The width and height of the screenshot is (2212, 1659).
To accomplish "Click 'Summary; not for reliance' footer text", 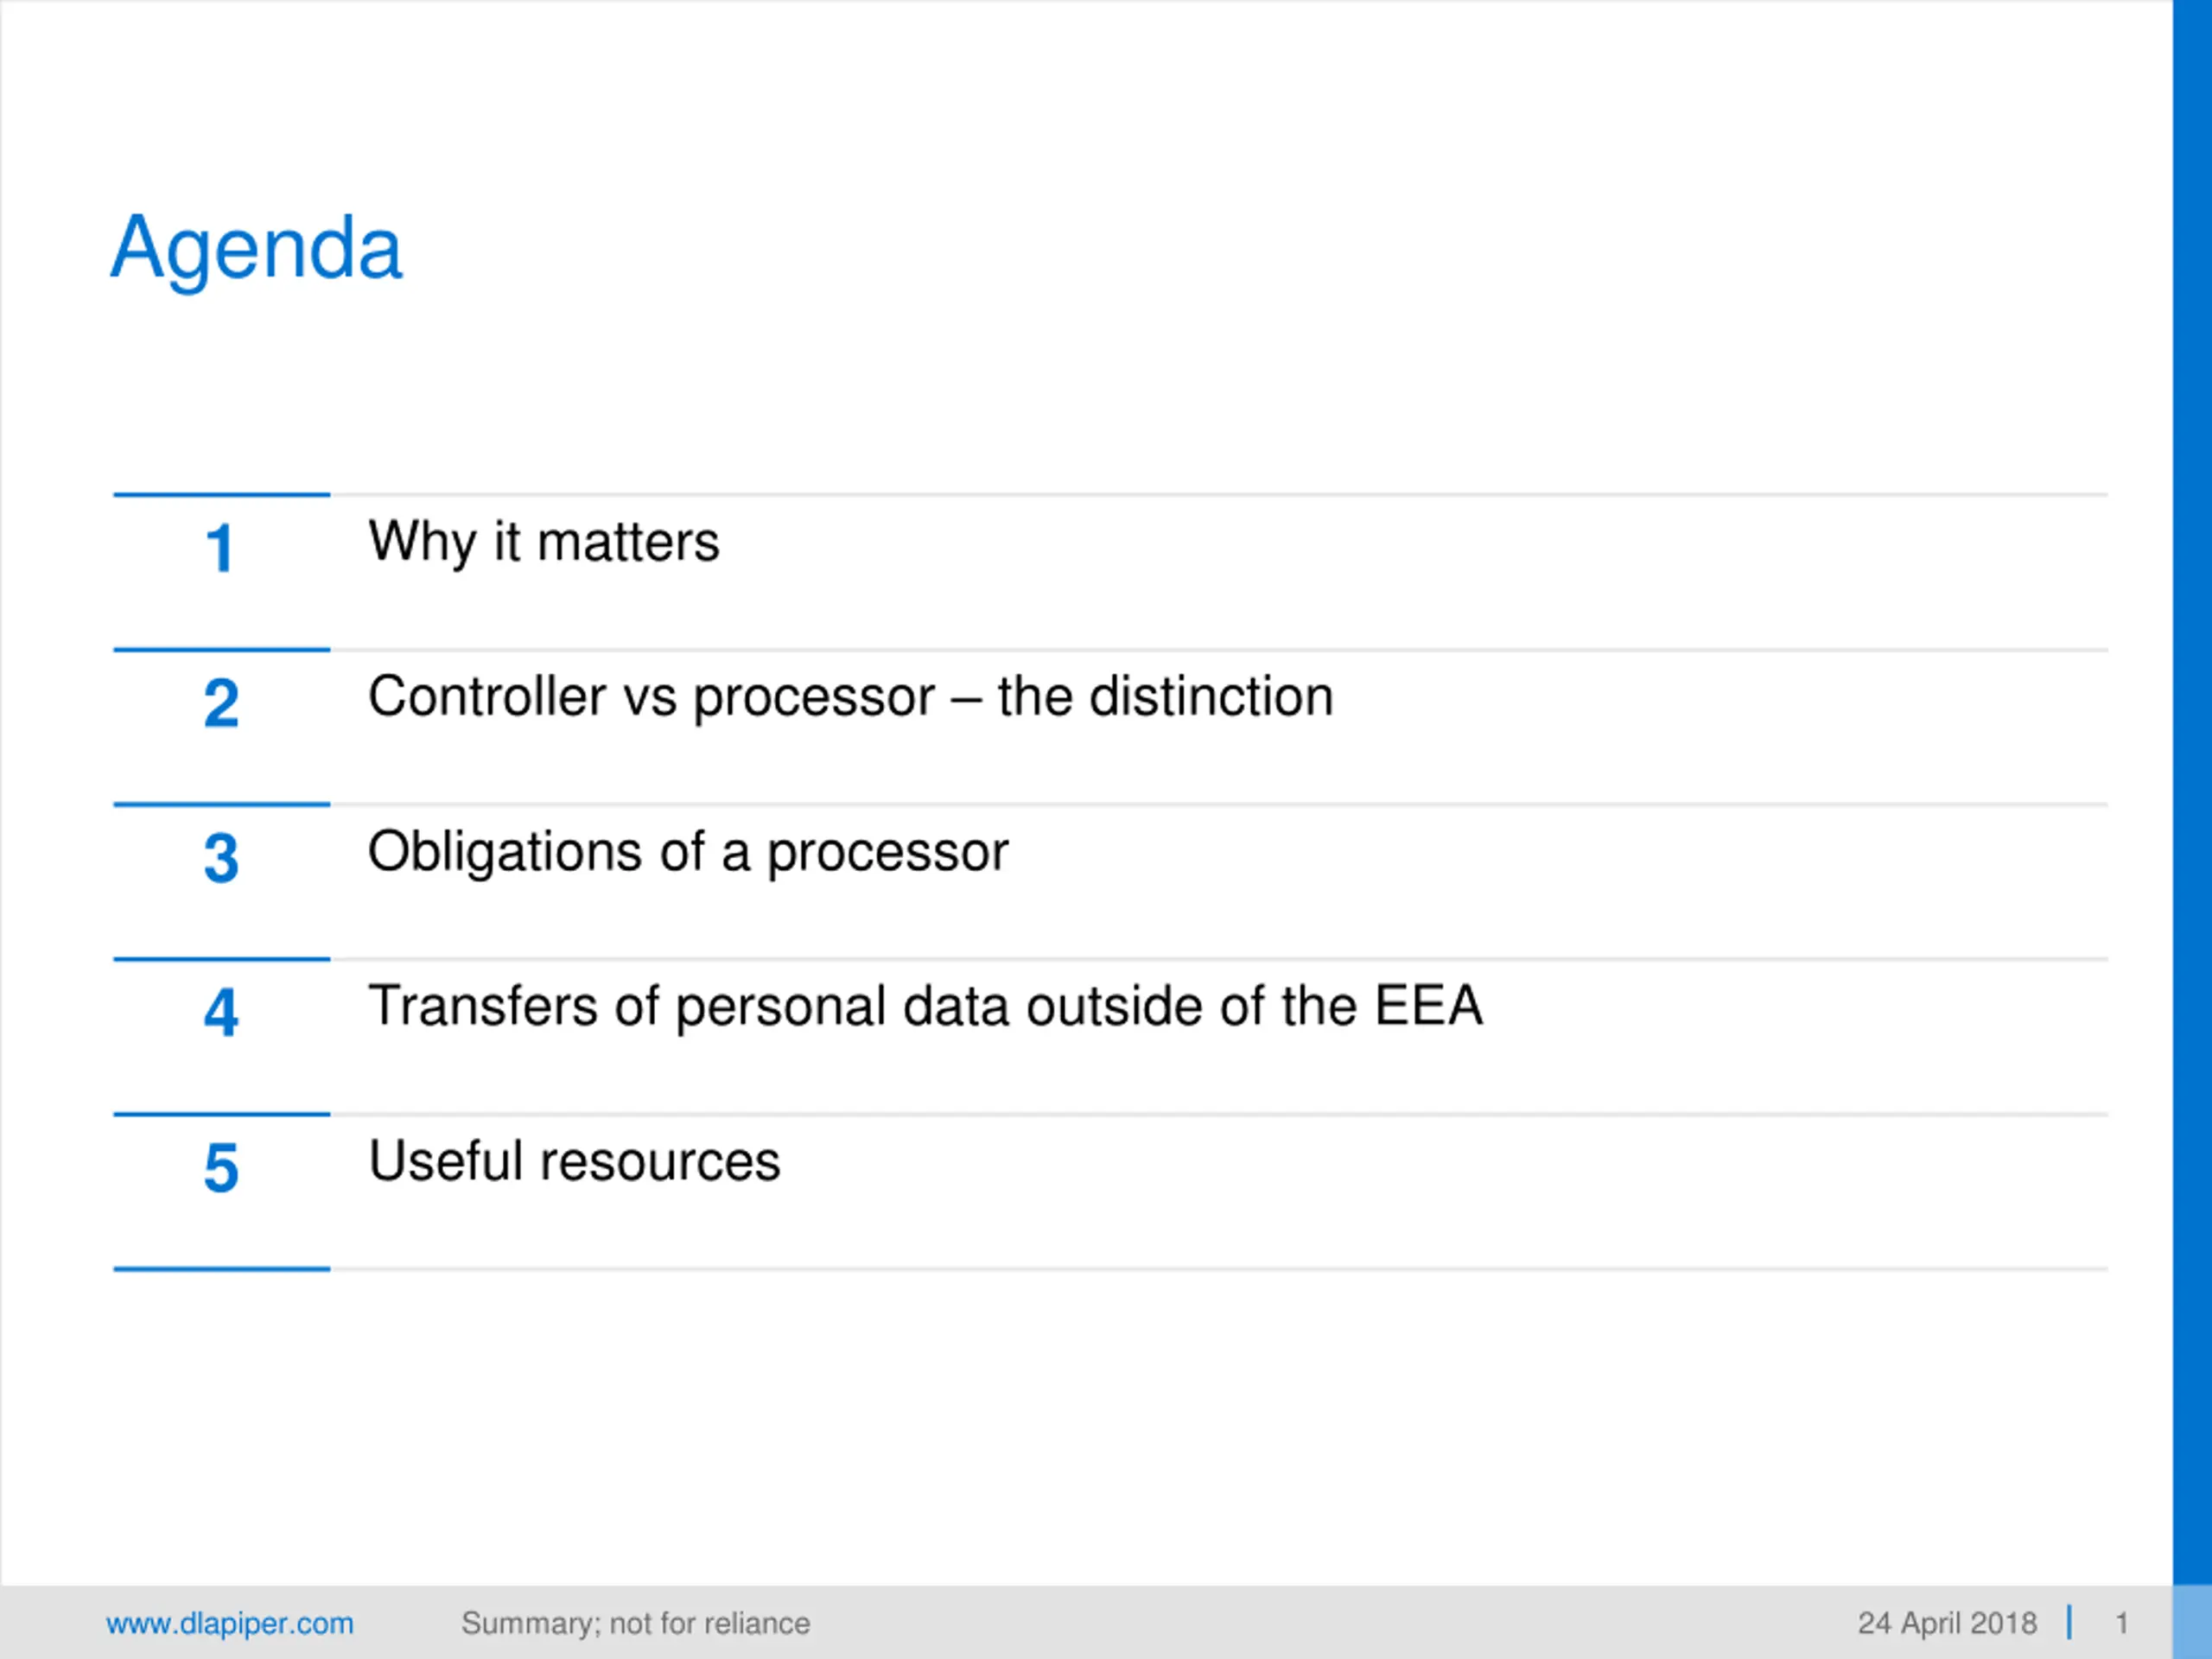I will (636, 1623).
